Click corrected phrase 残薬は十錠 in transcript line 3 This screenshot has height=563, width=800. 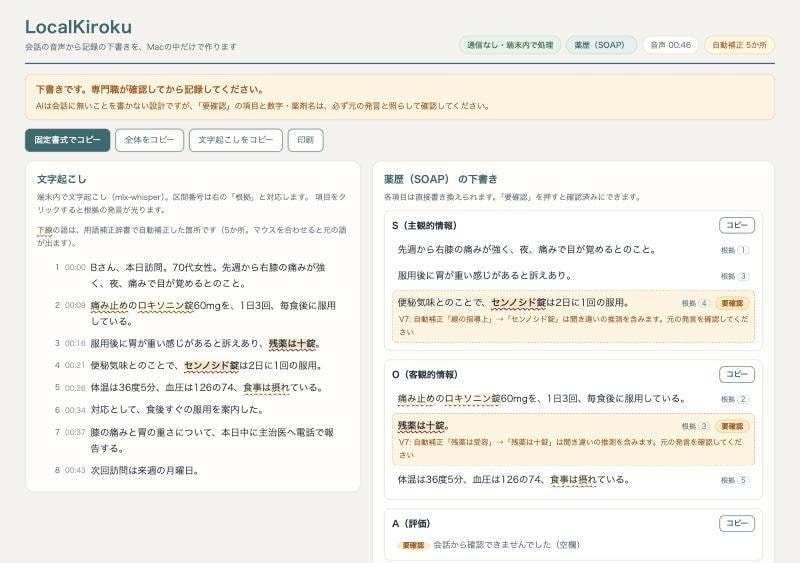pyautogui.click(x=292, y=344)
